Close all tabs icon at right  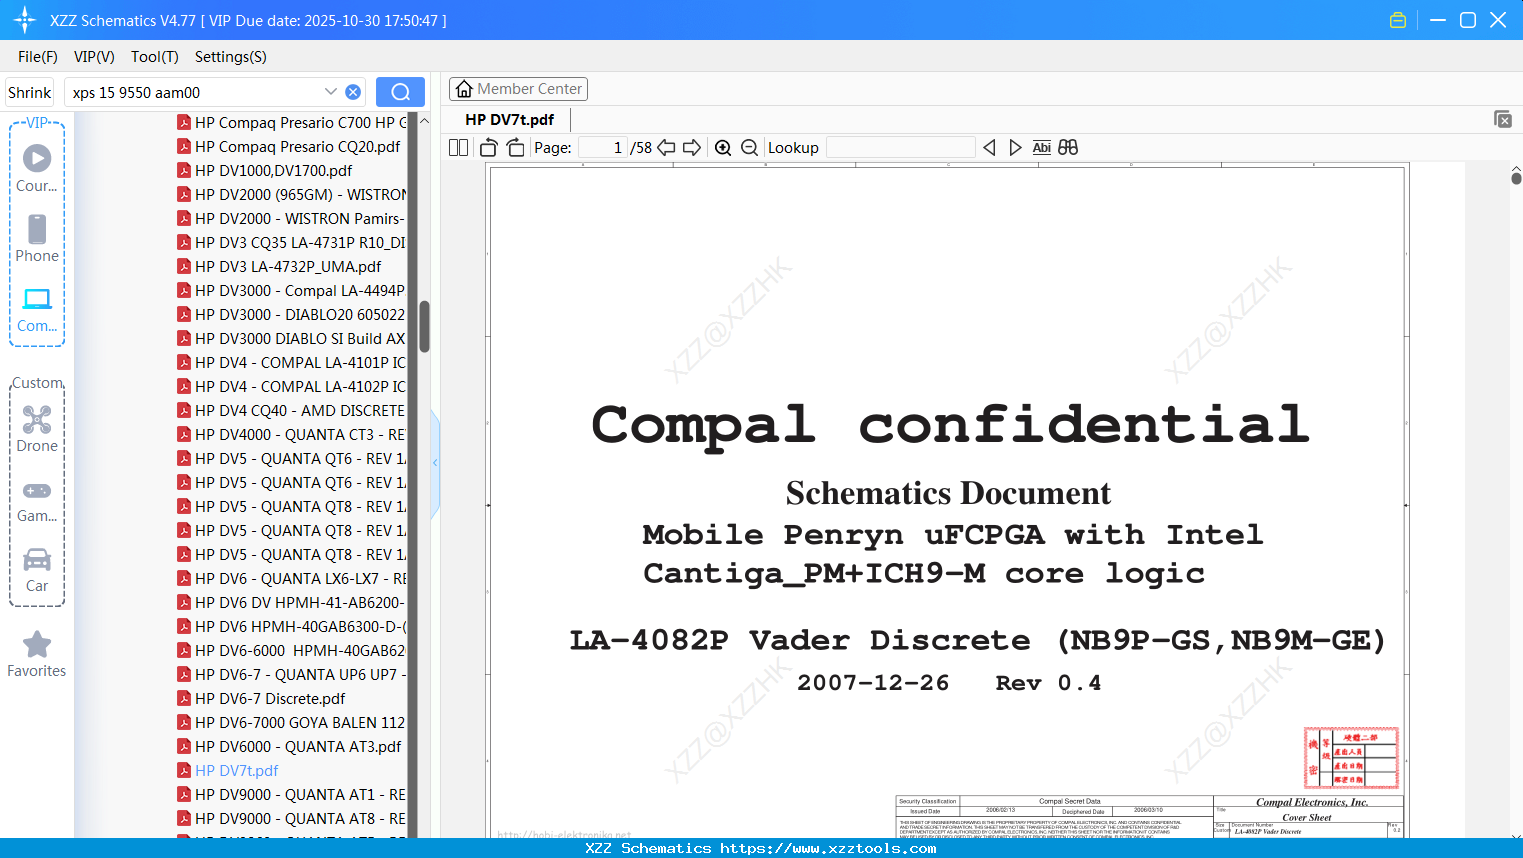coord(1503,119)
